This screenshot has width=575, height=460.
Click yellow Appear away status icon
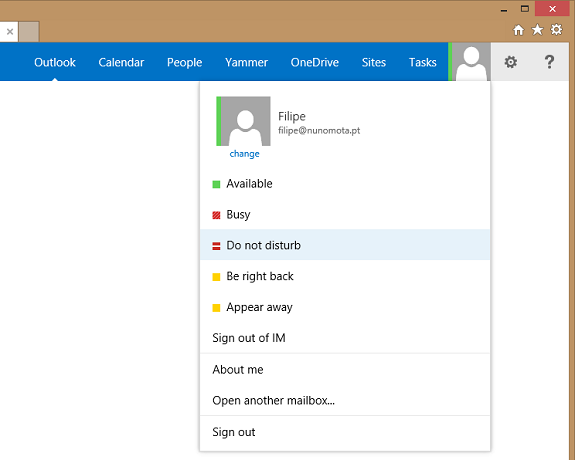[216, 307]
